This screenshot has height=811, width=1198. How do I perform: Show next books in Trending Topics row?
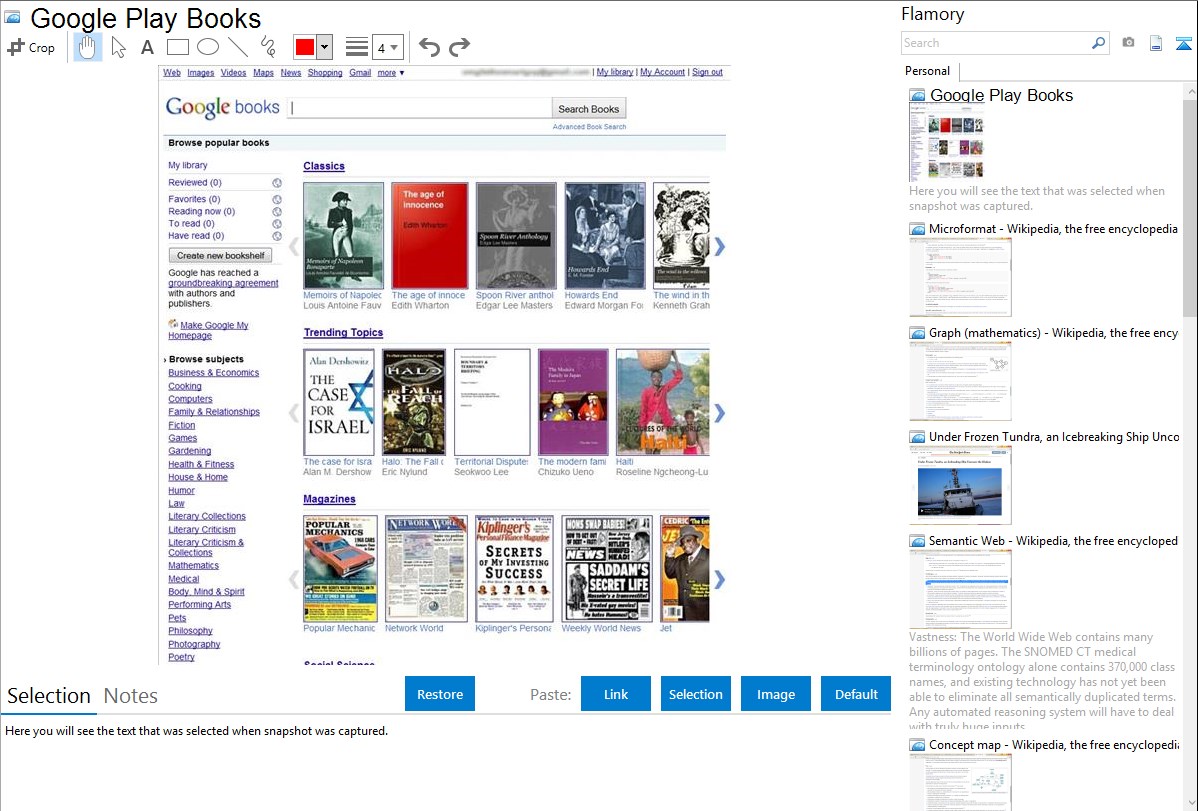pyautogui.click(x=719, y=413)
